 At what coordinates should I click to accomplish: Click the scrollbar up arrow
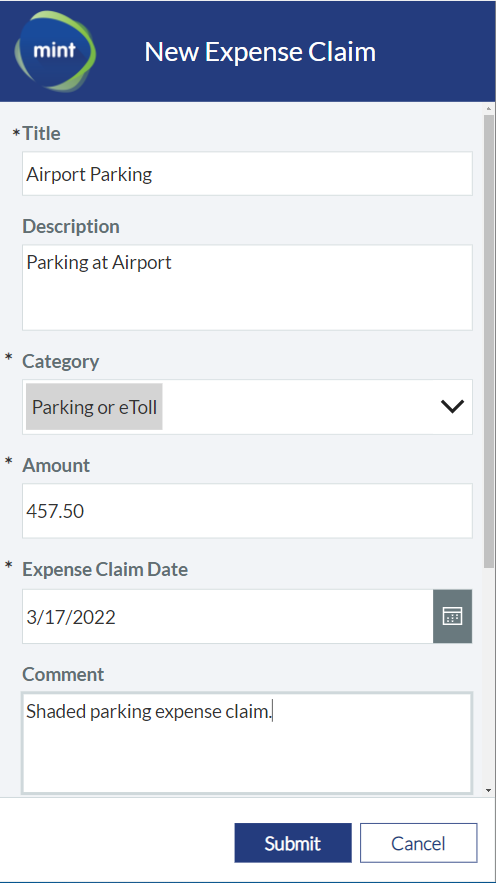489,109
